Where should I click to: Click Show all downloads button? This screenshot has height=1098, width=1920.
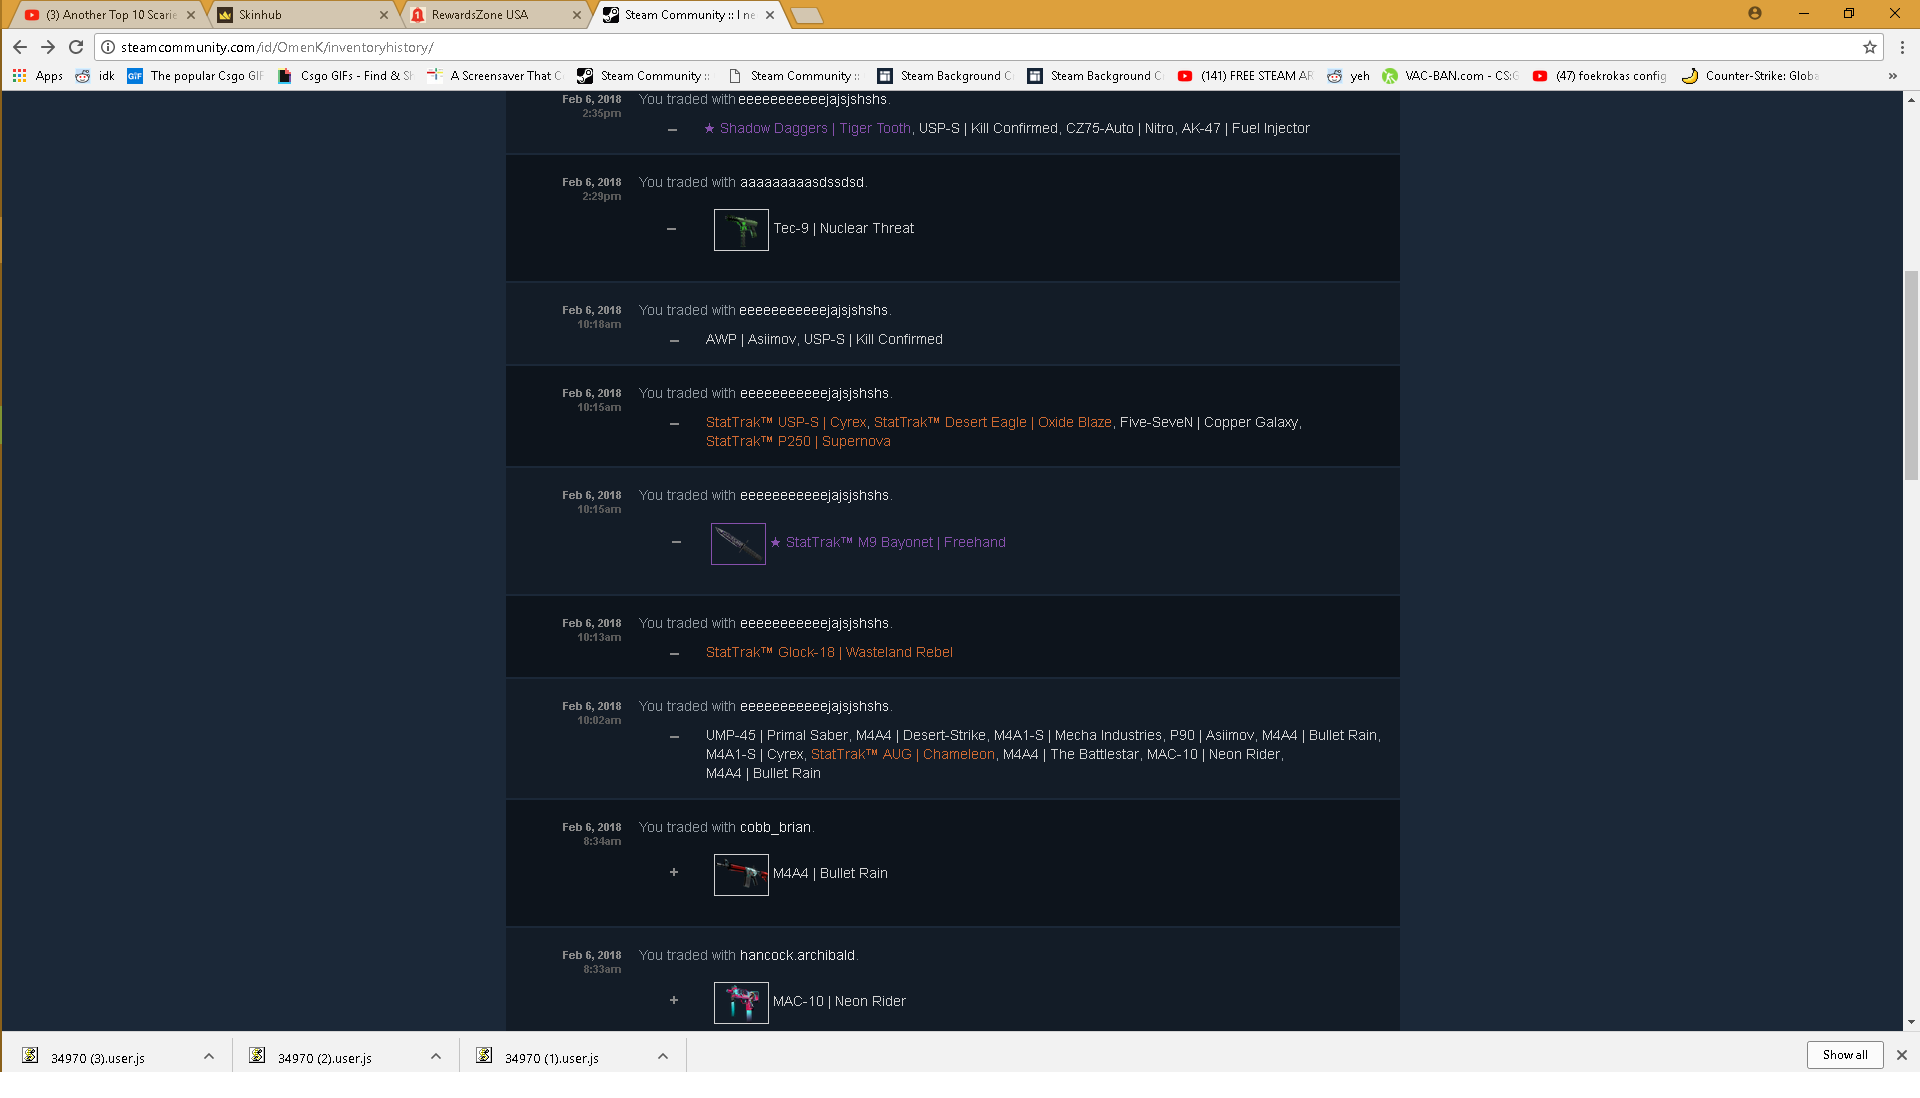pos(1844,1055)
